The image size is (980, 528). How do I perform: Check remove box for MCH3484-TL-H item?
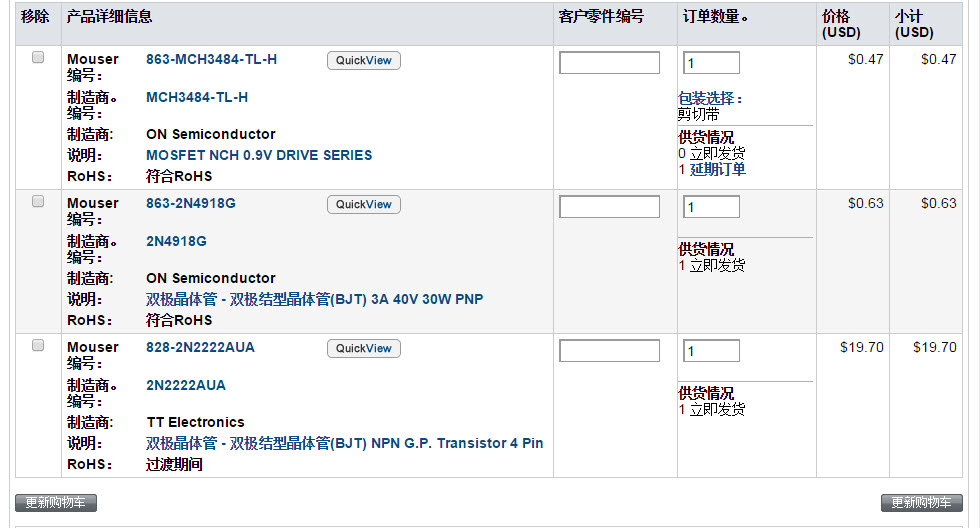(x=38, y=57)
